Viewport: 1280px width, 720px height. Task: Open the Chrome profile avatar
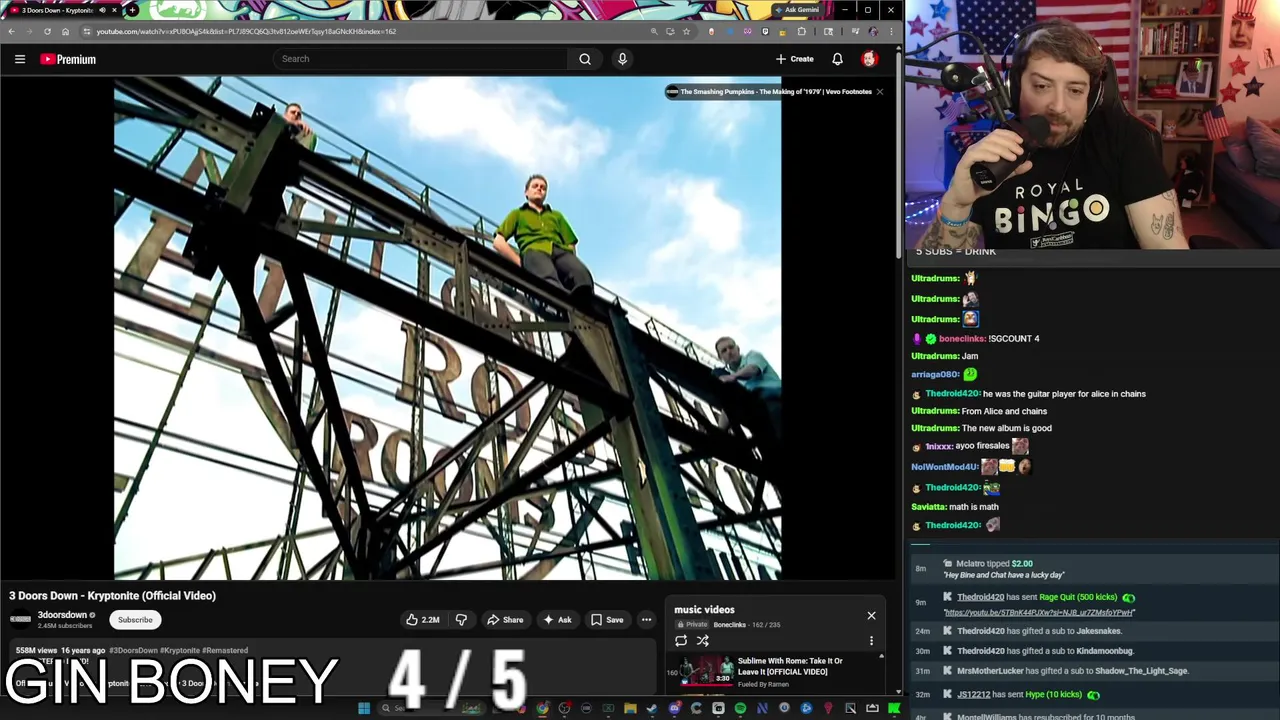click(873, 31)
